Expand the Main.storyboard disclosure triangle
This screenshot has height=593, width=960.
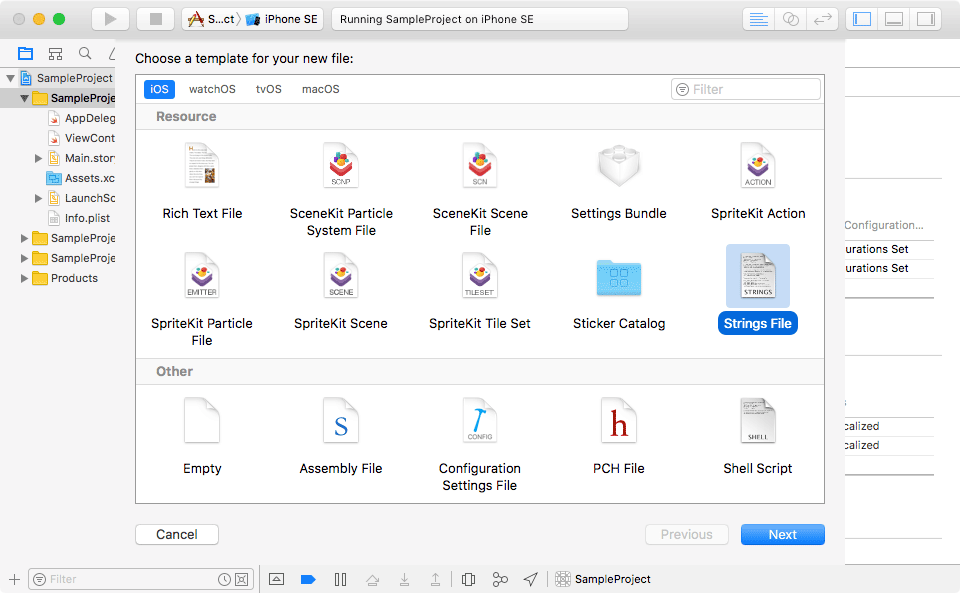pyautogui.click(x=38, y=159)
